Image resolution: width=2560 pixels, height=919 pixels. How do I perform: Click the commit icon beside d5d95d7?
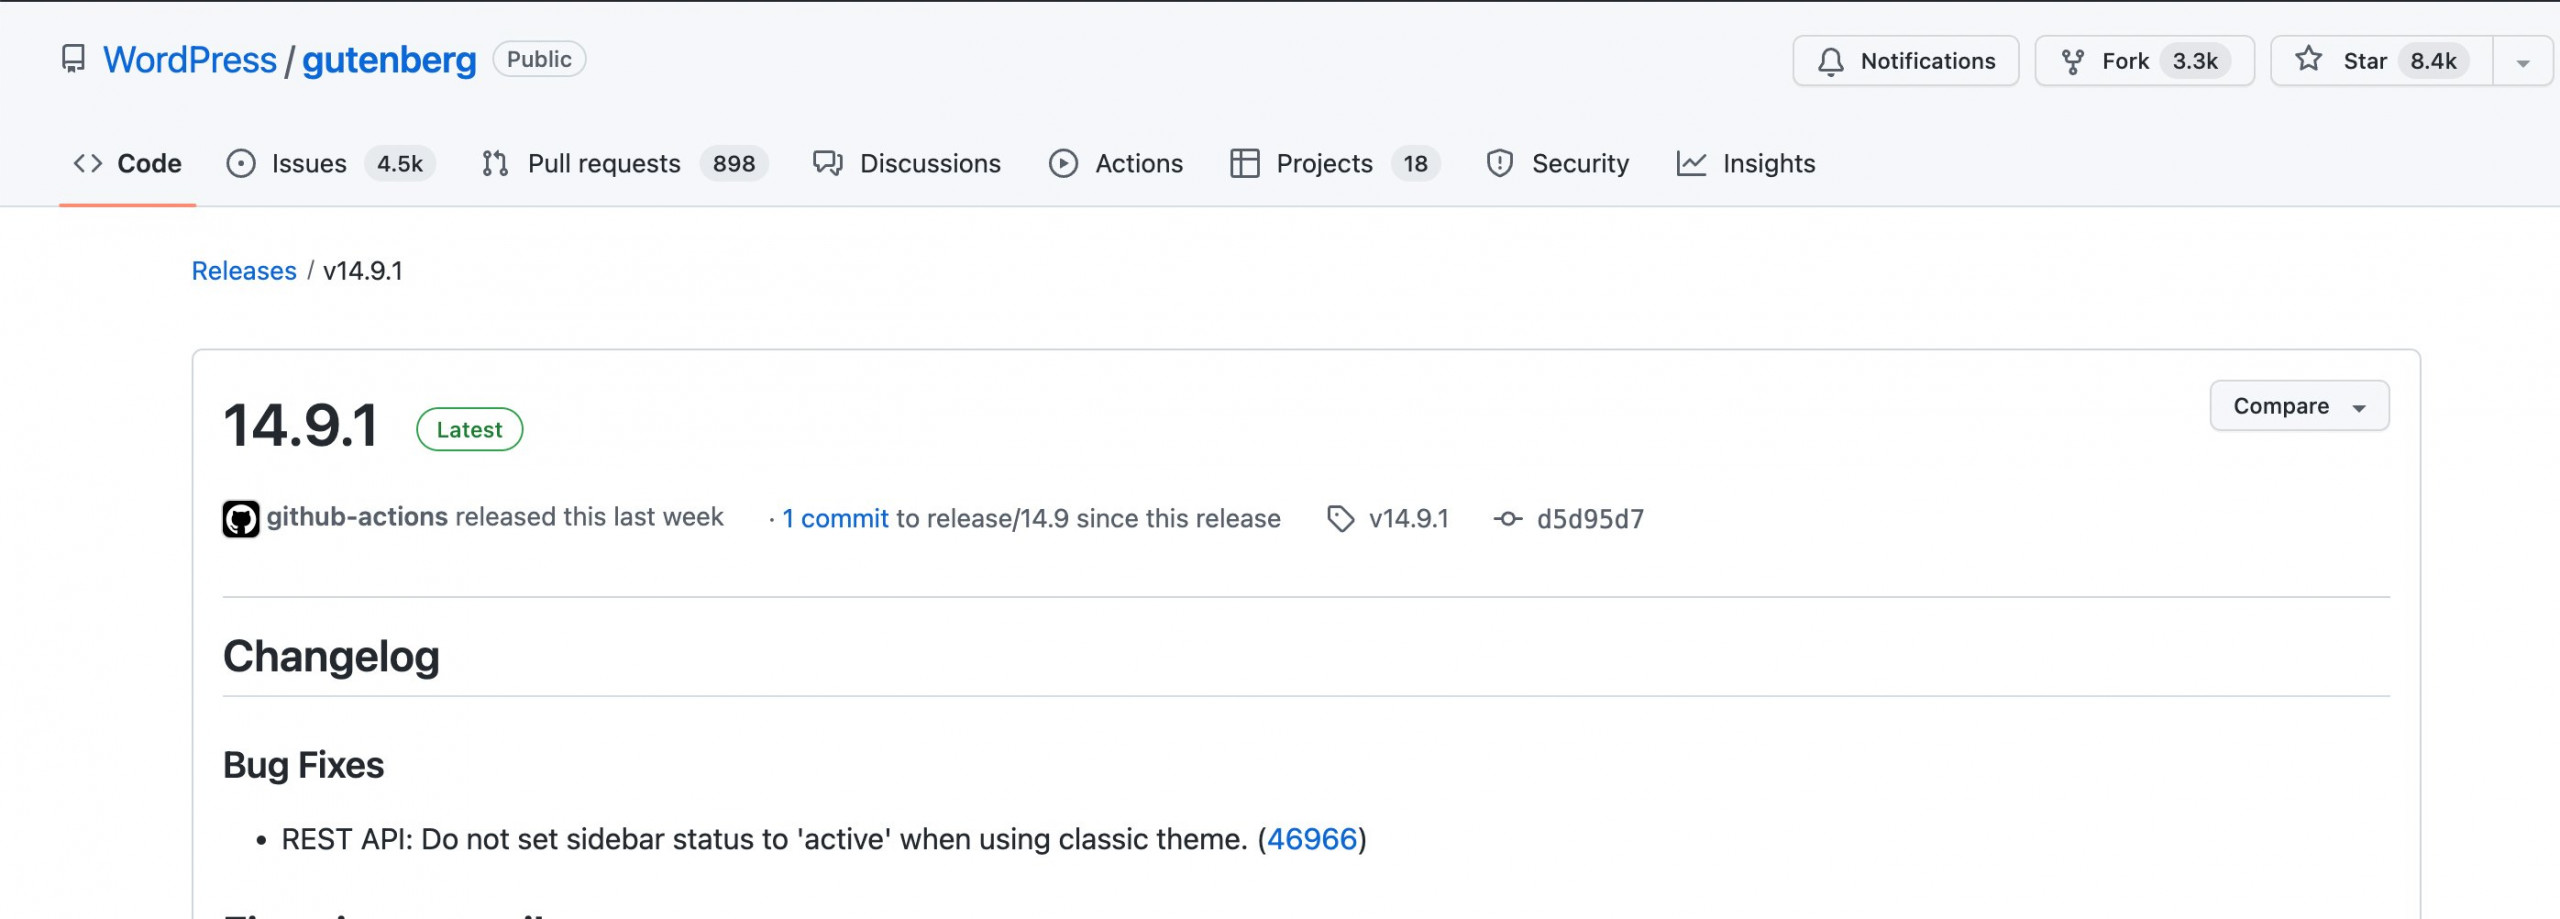click(1508, 519)
